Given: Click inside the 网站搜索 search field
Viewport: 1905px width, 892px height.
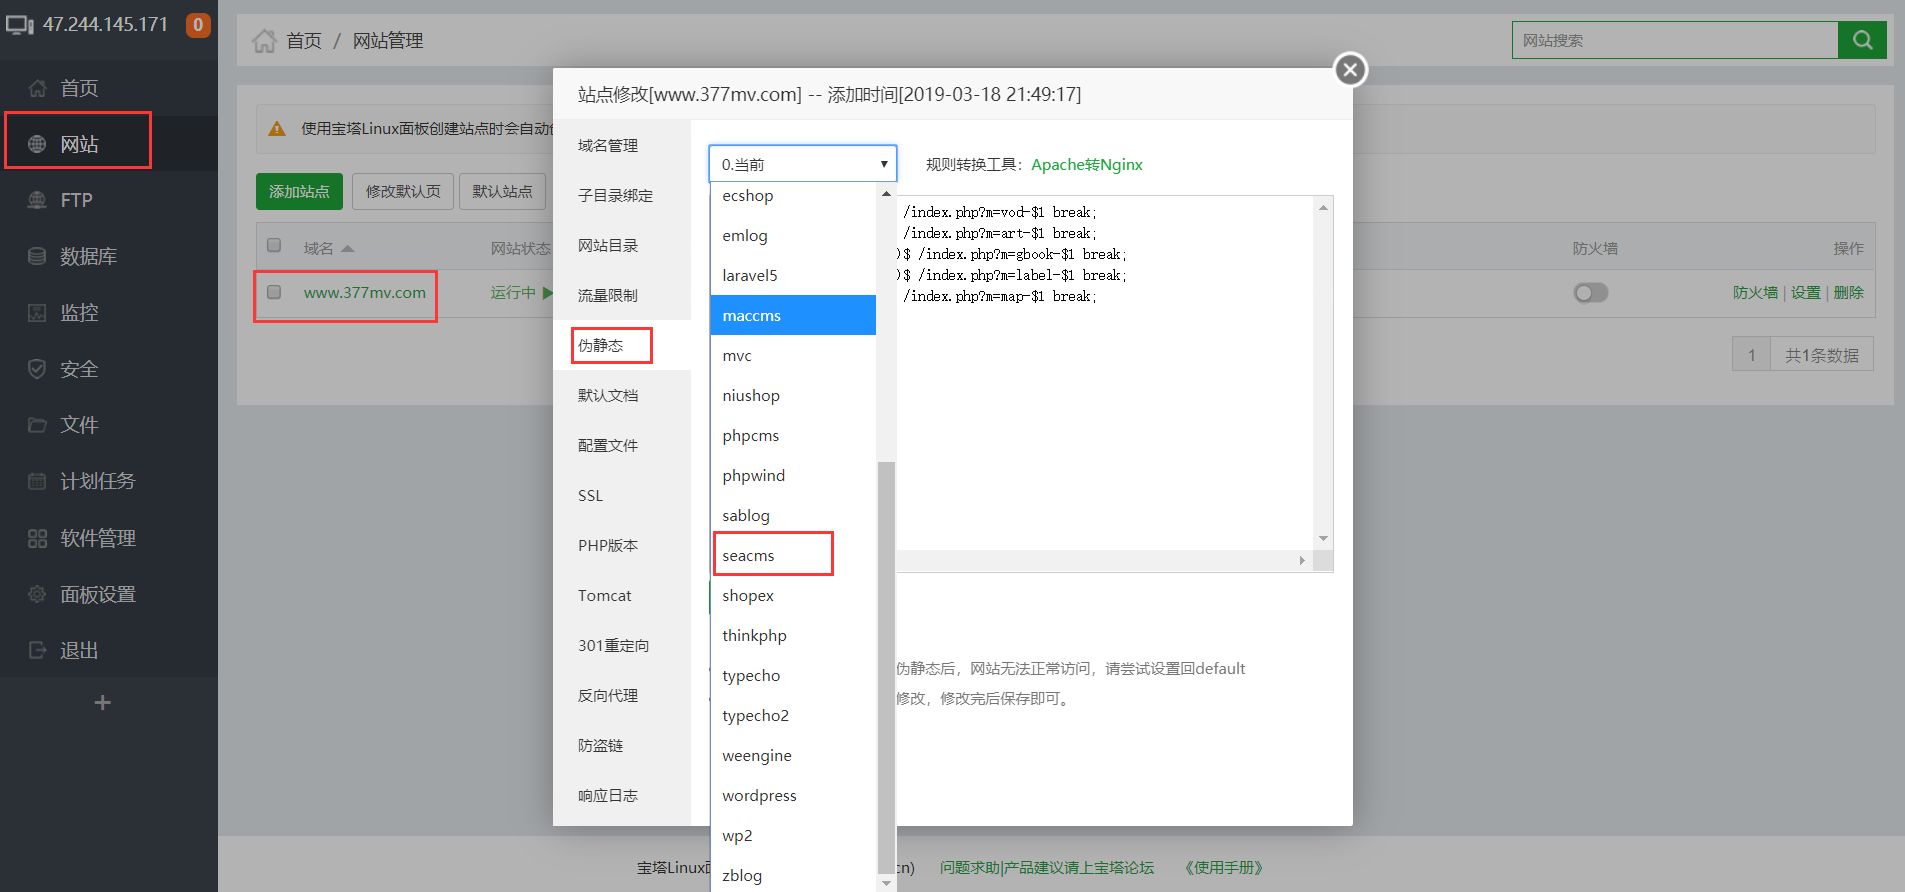Looking at the screenshot, I should [x=1675, y=40].
